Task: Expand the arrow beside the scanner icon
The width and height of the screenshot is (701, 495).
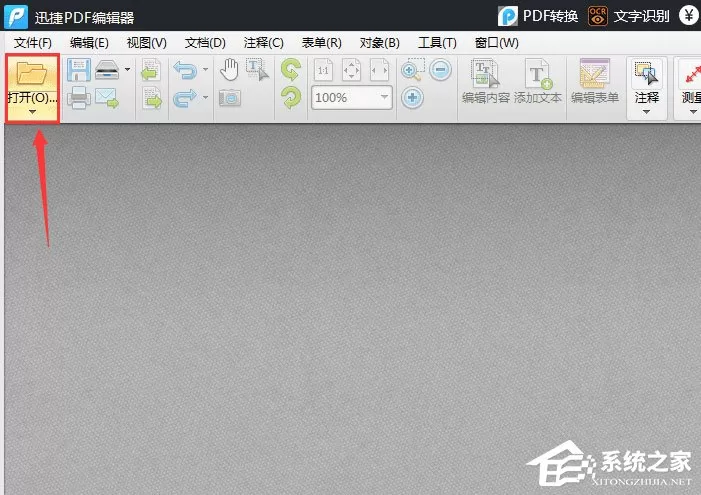Action: 127,69
